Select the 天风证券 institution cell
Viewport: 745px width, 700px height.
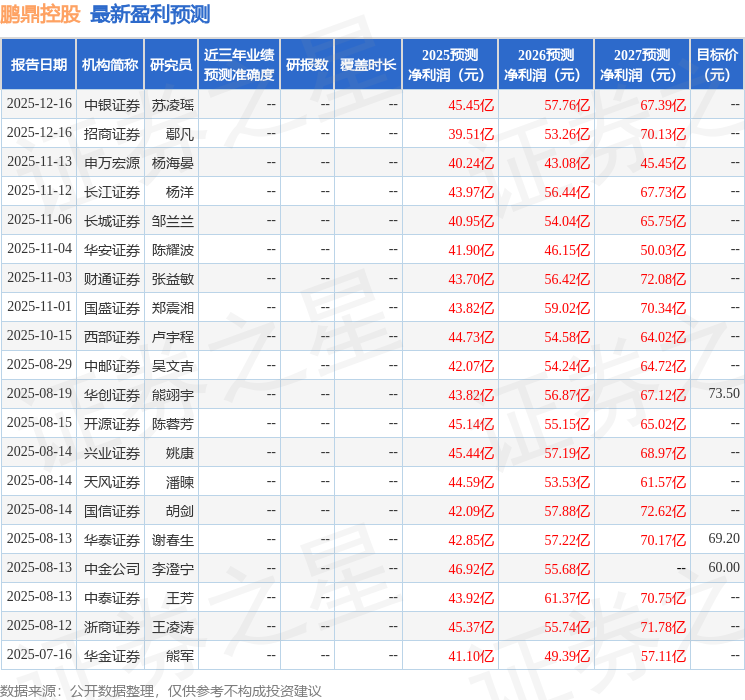pyautogui.click(x=112, y=482)
